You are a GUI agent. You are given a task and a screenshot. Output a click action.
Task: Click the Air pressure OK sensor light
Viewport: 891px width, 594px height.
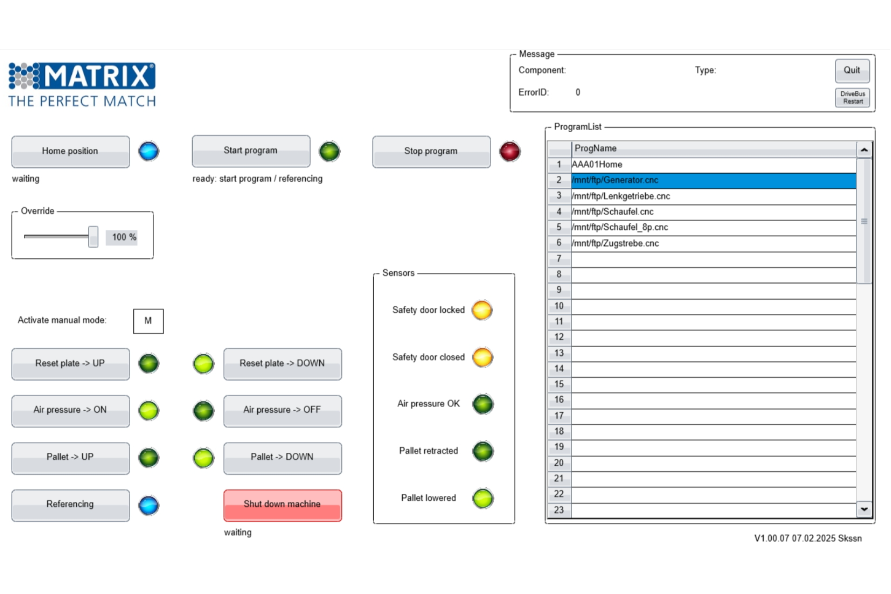click(x=482, y=404)
